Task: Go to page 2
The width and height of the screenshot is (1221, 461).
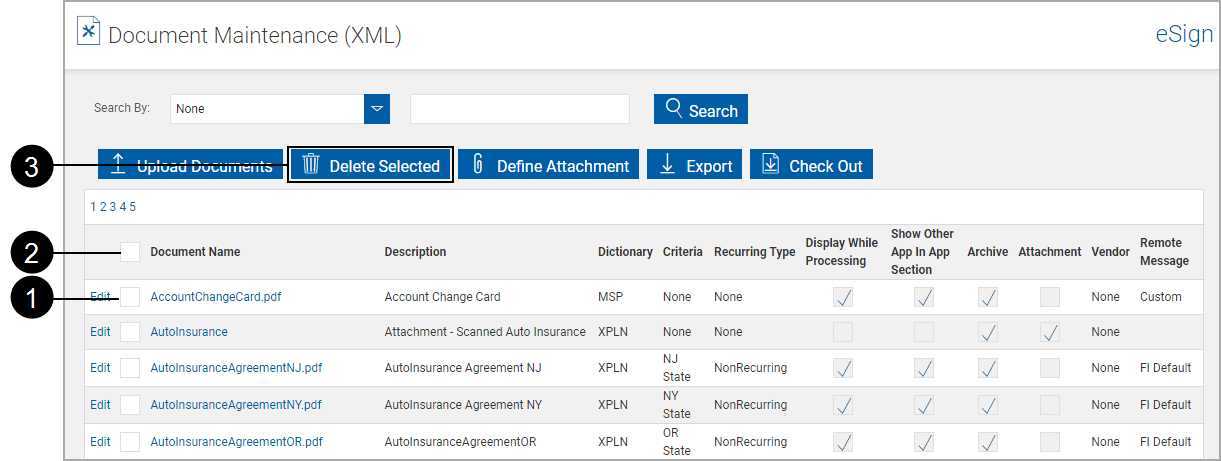Action: (103, 207)
